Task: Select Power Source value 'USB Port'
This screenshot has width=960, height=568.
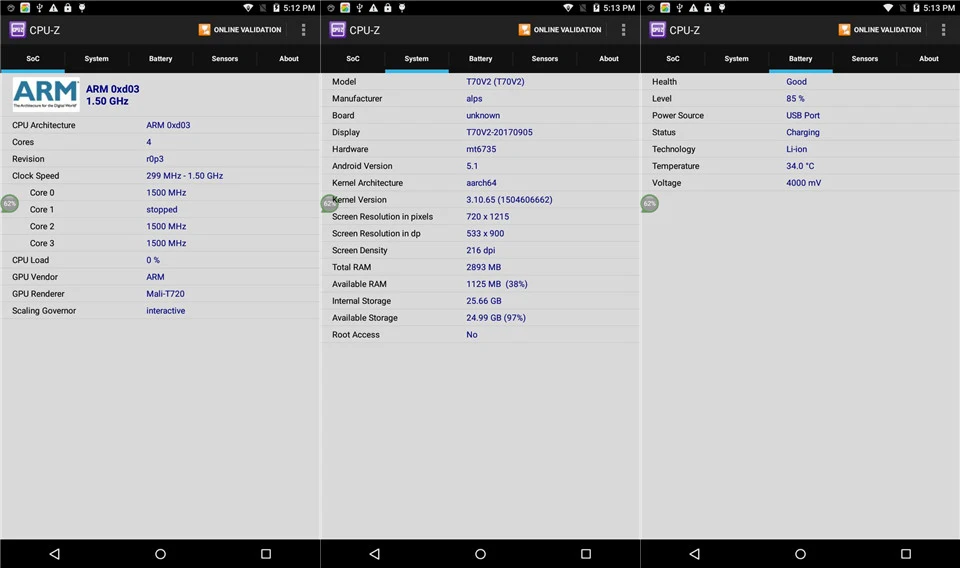Action: (x=803, y=115)
